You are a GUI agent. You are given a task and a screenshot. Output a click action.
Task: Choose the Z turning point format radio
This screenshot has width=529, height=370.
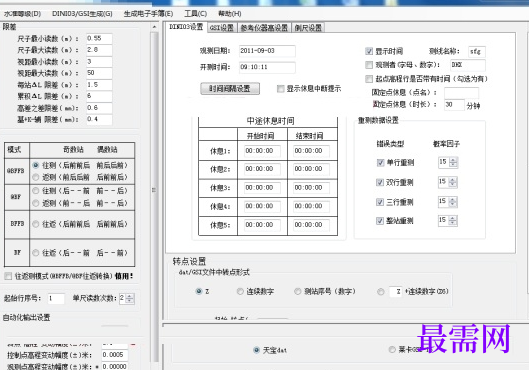tap(199, 291)
